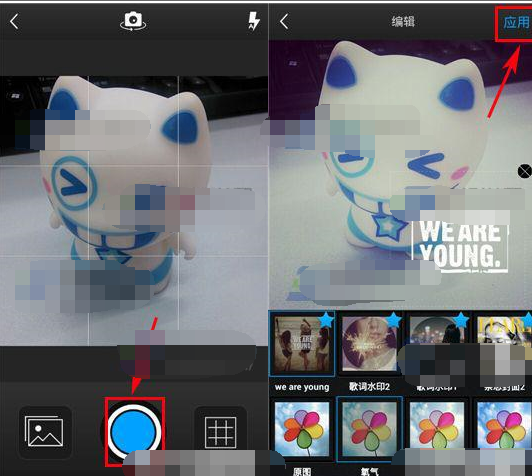Toggle the auto flash lightning icon
532x476 pixels.
253,21
